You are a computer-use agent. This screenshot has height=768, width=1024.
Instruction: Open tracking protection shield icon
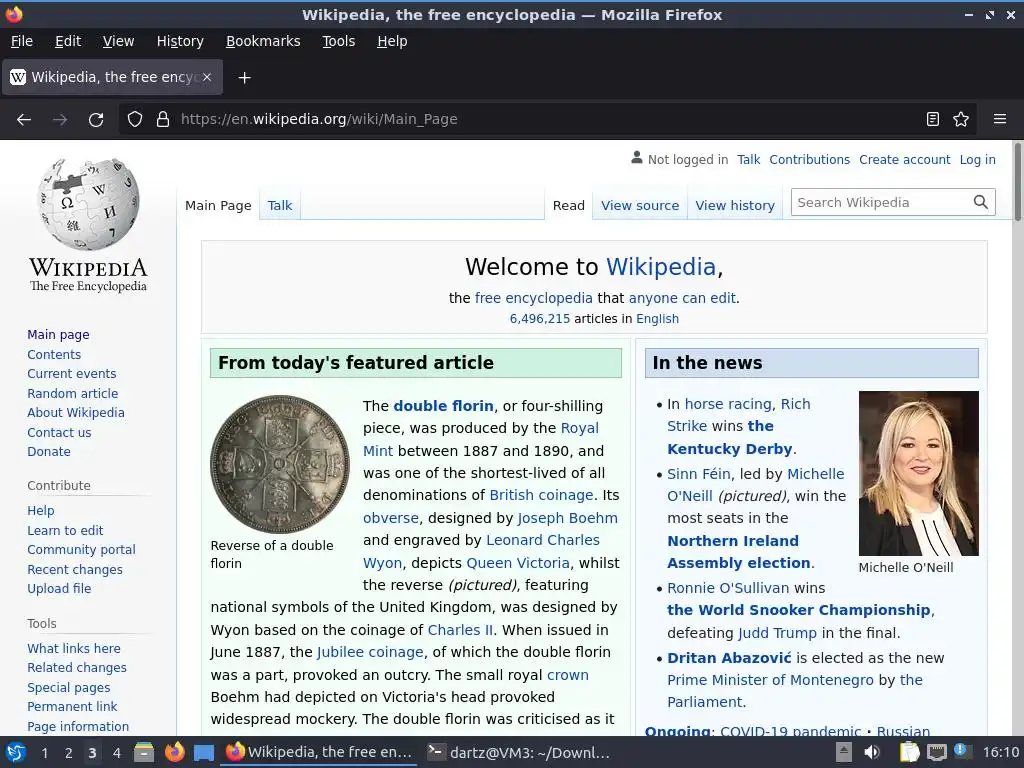(135, 119)
